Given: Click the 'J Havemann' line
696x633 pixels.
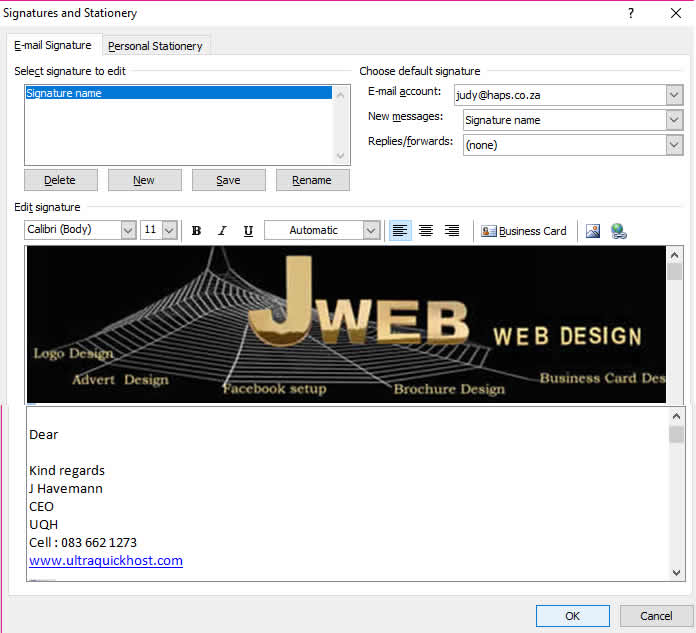Looking at the screenshot, I should (x=66, y=488).
